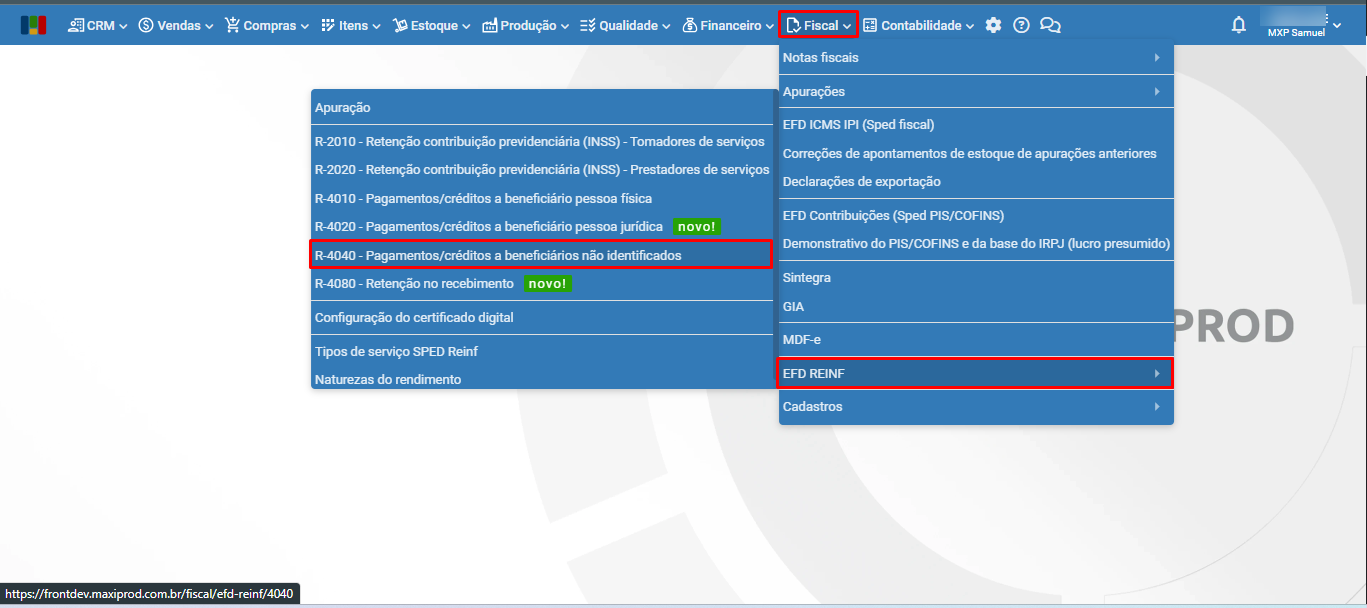This screenshot has height=608, width=1367.
Task: Expand the Produção menu chevron
Action: coord(565,26)
